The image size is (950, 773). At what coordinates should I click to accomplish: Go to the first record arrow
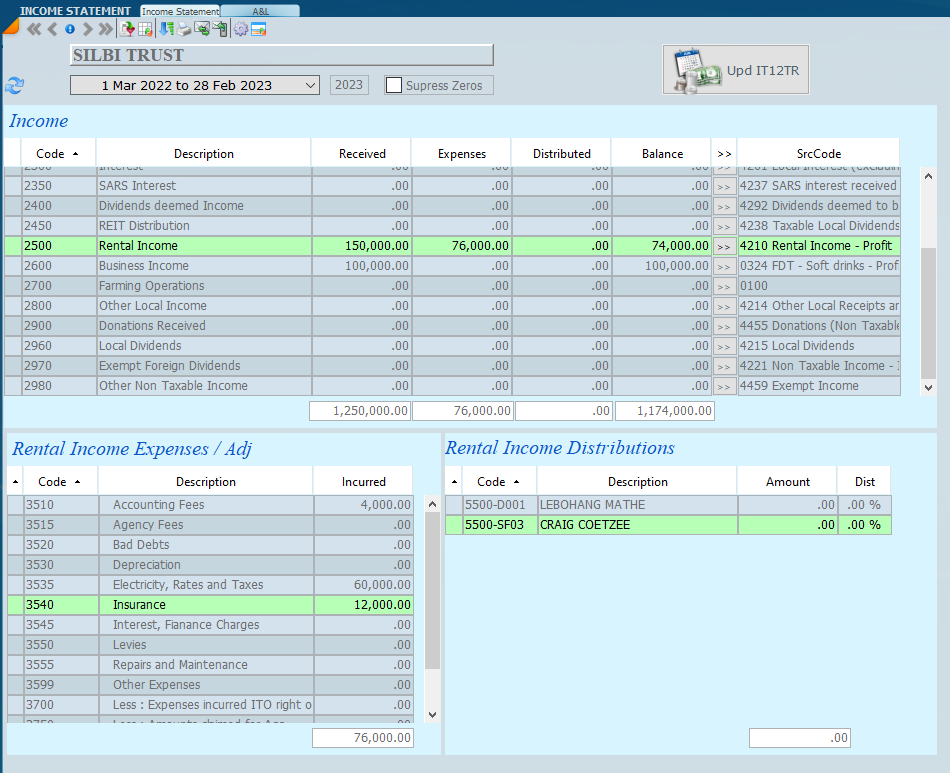(x=34, y=29)
